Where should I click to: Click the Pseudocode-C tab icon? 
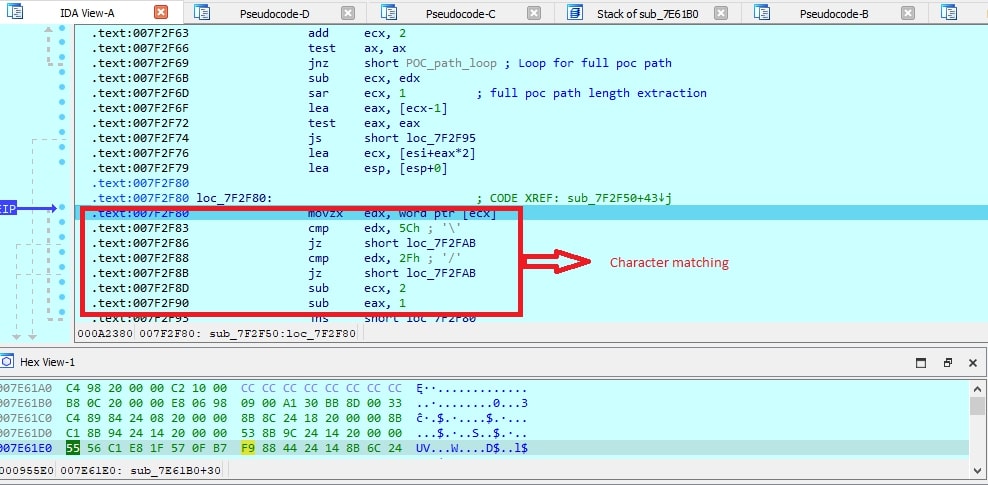pyautogui.click(x=389, y=11)
